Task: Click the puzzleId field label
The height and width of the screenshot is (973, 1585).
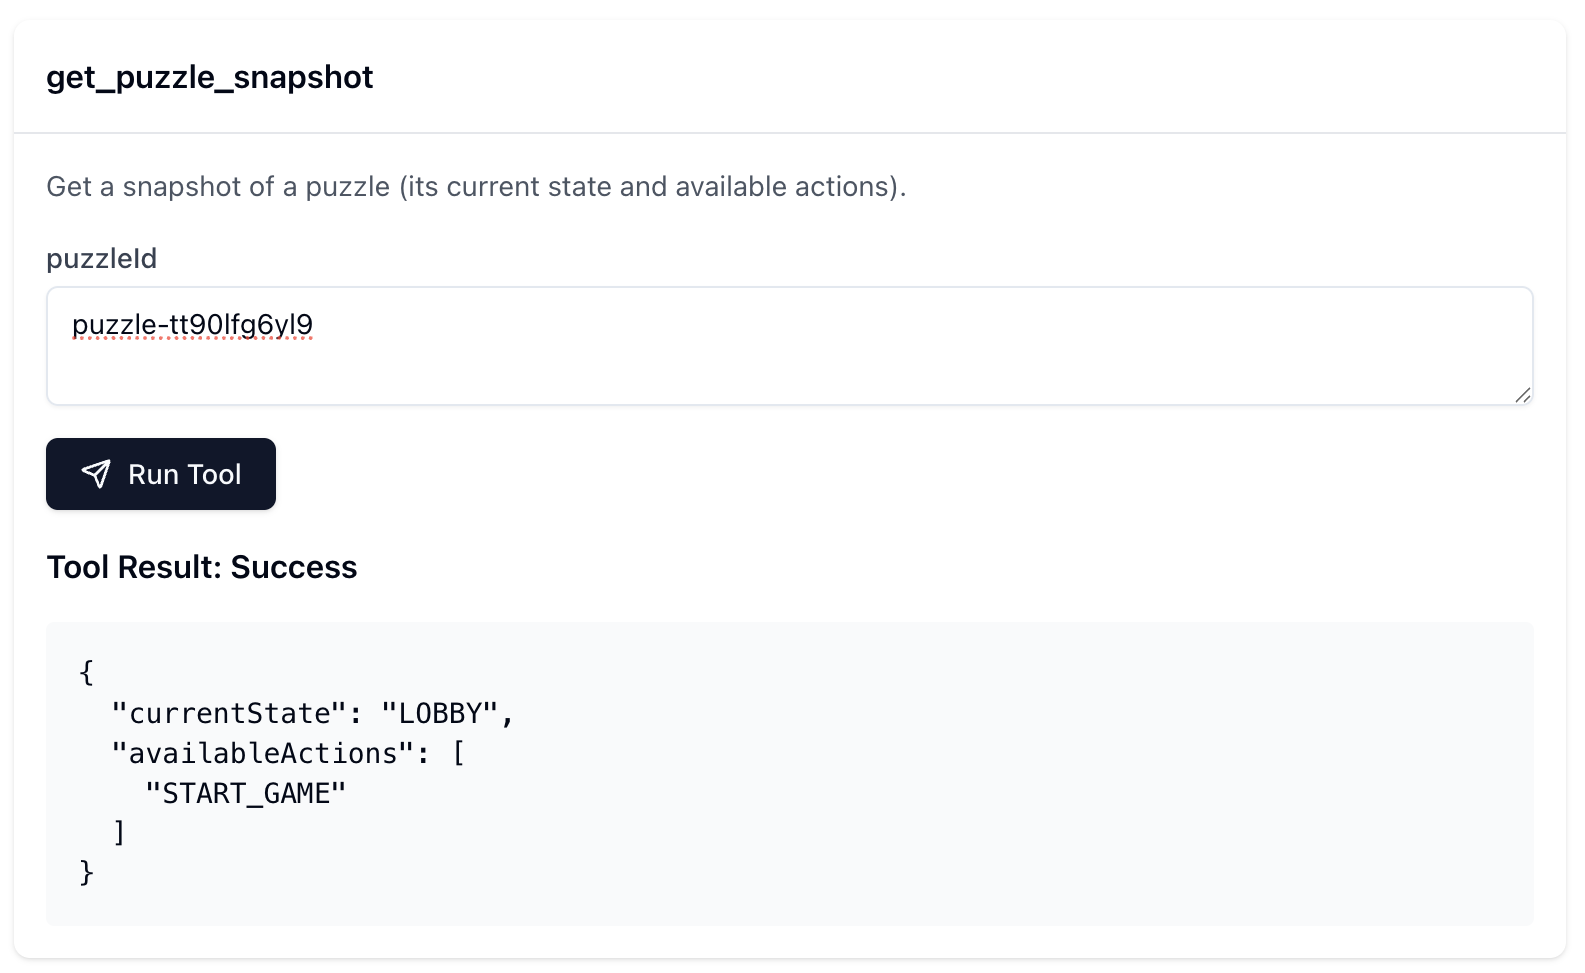Action: pos(100,258)
